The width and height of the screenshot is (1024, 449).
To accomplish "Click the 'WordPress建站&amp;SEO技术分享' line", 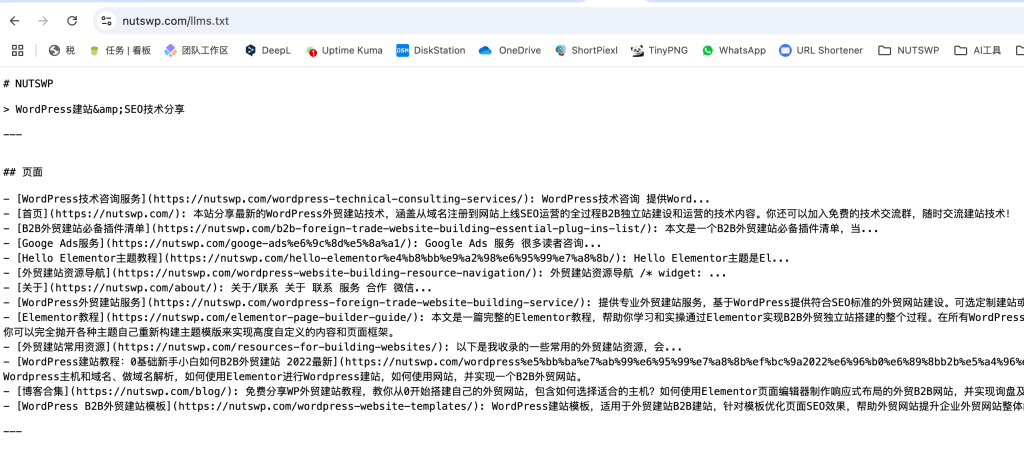I will 100,109.
